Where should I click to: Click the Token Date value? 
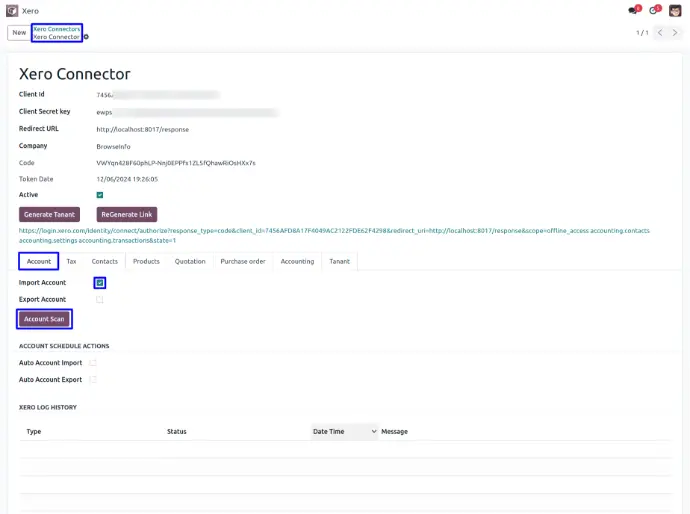coord(127,179)
